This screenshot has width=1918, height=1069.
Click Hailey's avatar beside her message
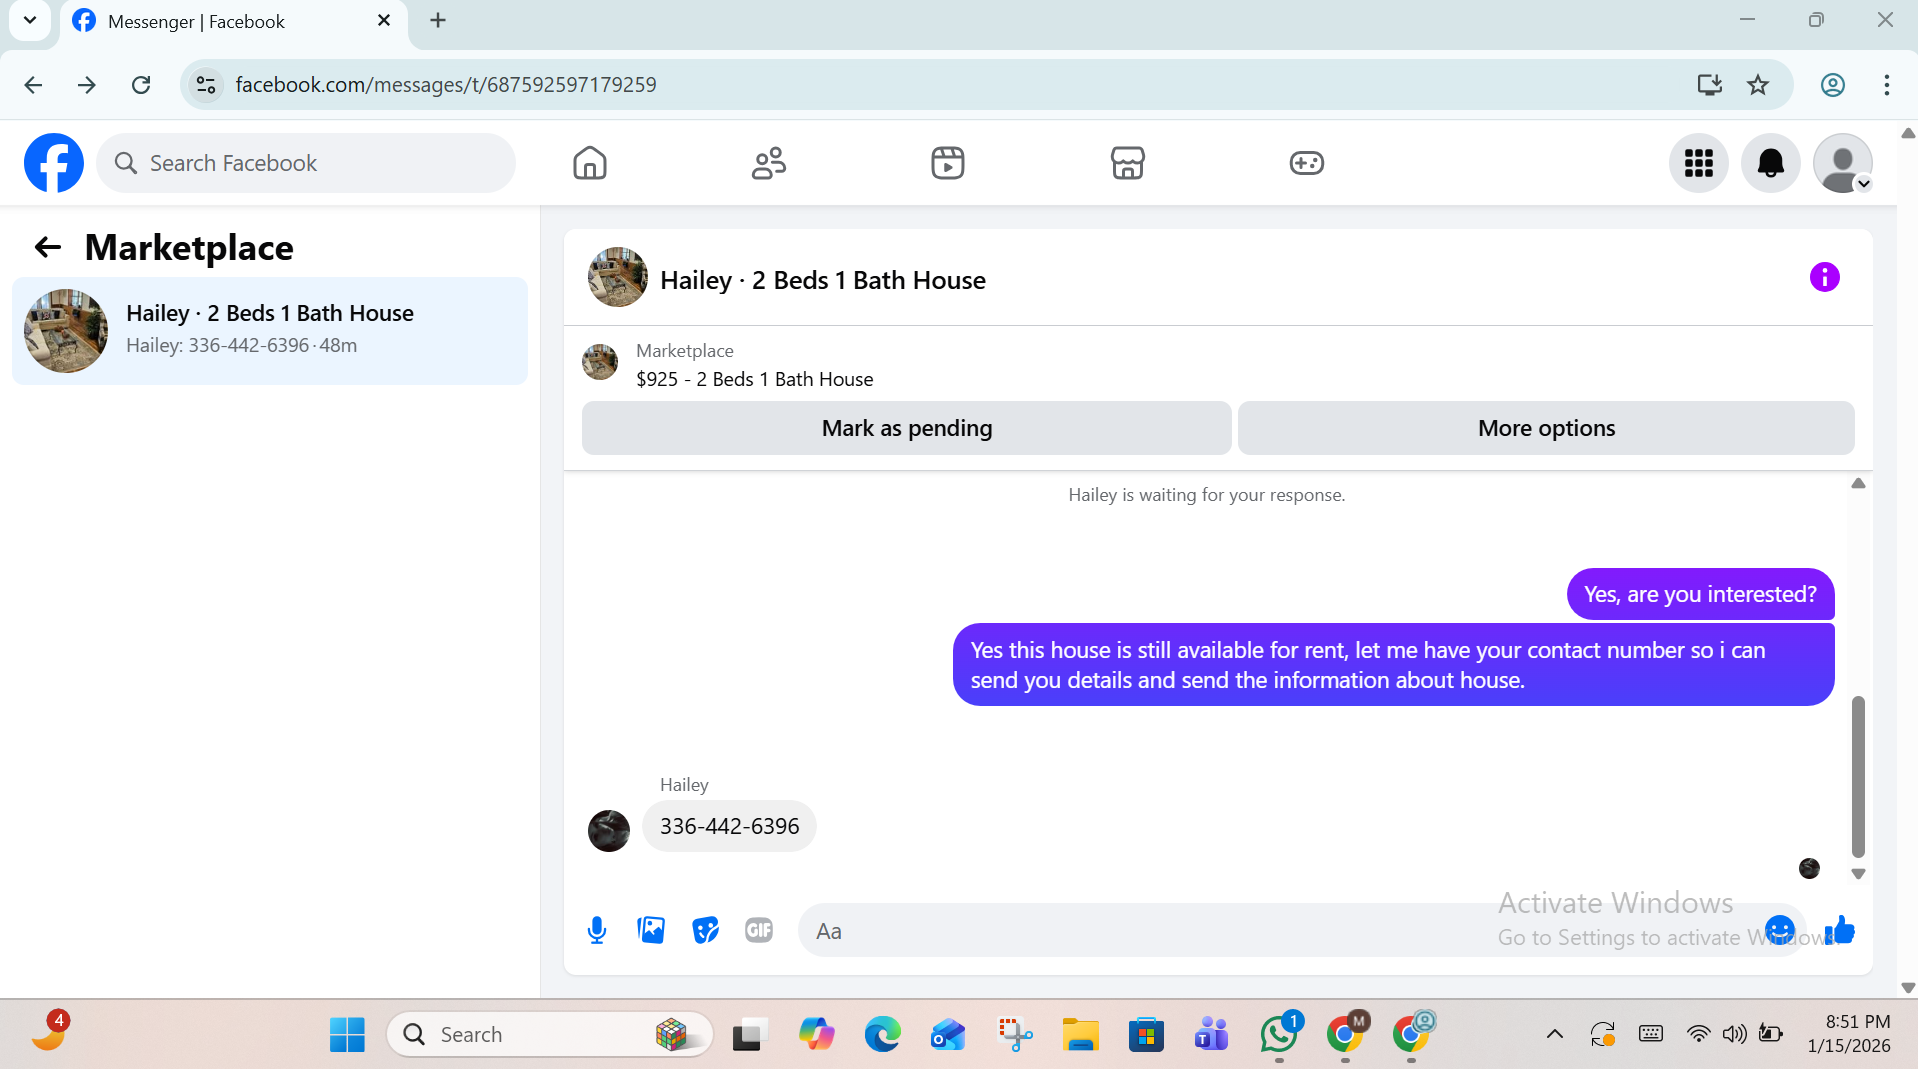tap(608, 831)
